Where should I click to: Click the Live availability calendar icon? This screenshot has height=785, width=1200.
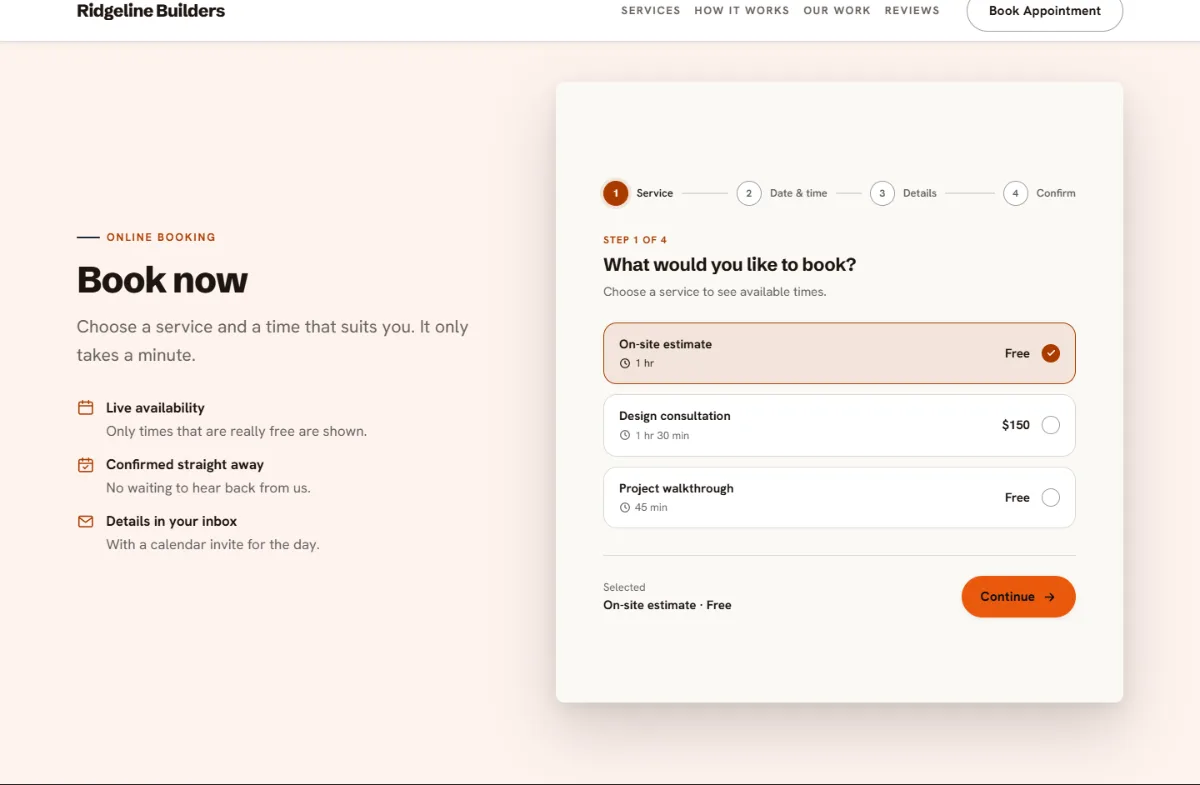point(86,408)
